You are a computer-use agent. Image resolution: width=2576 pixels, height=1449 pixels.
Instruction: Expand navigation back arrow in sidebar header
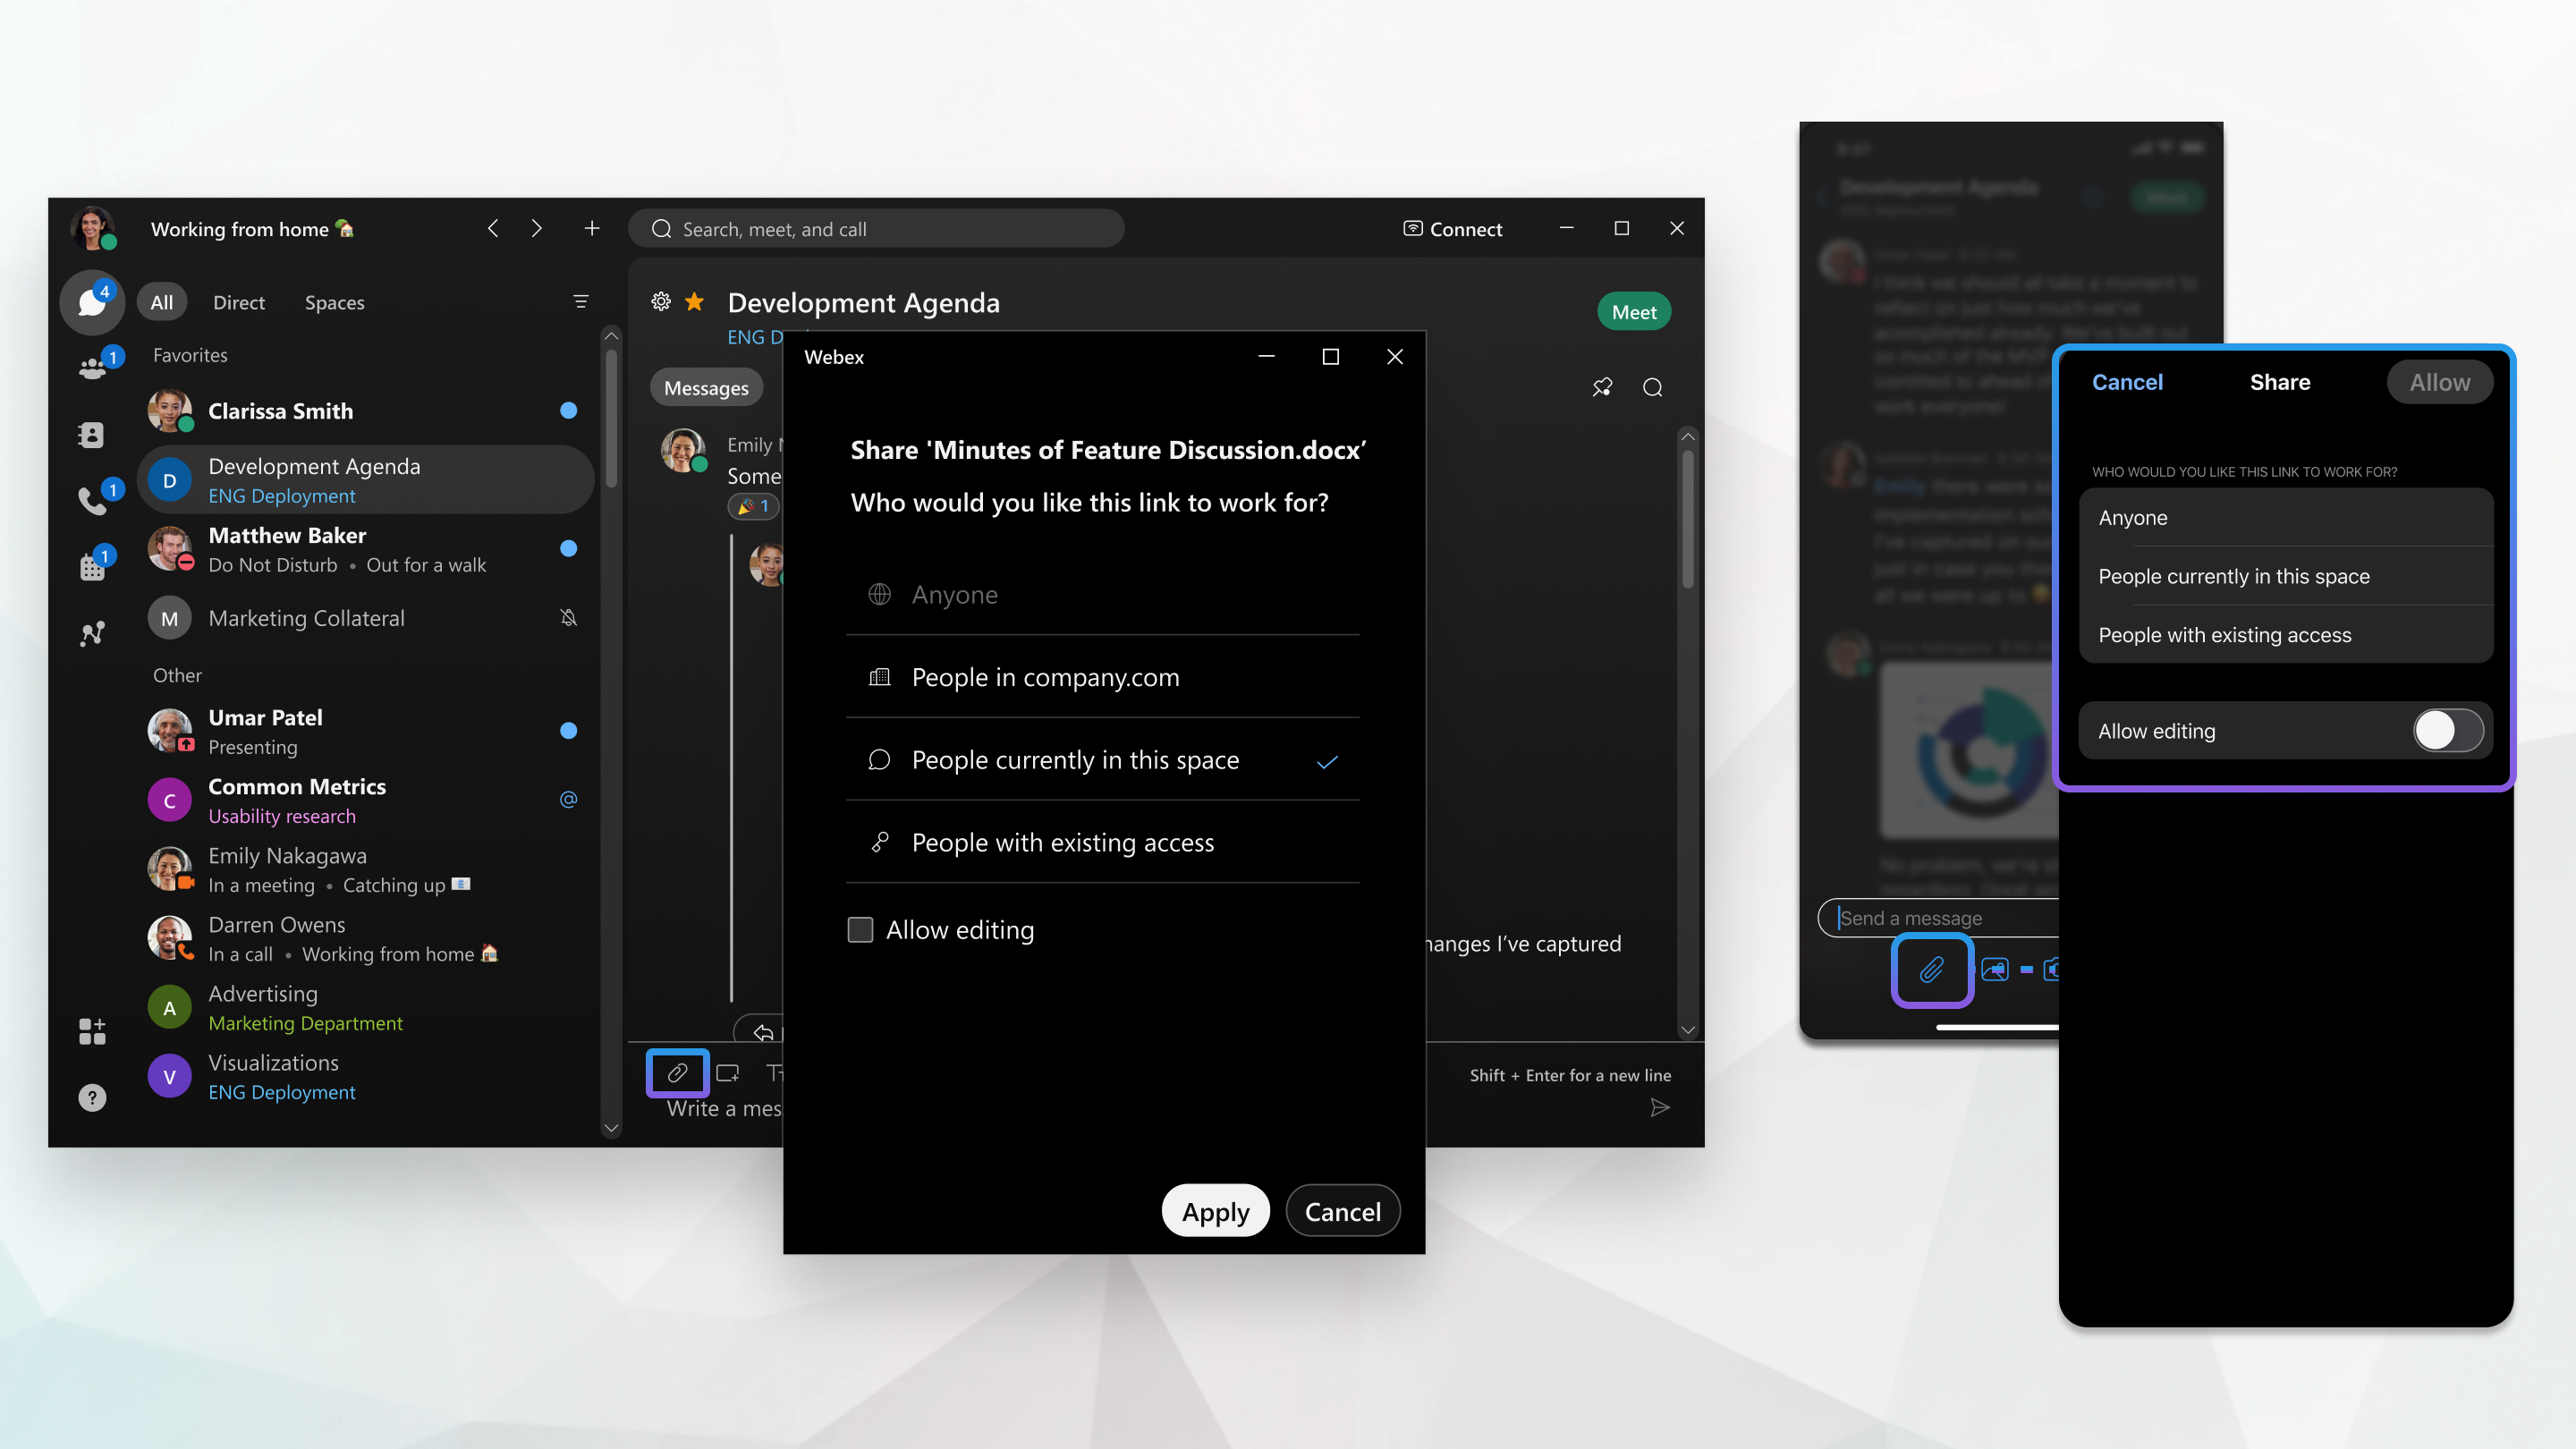[x=494, y=228]
